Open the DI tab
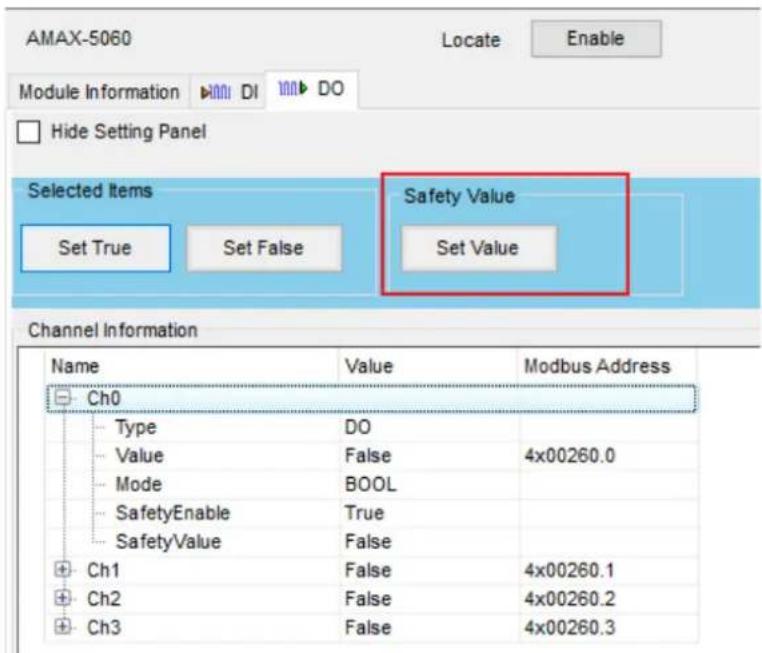The image size is (762, 653). [229, 92]
